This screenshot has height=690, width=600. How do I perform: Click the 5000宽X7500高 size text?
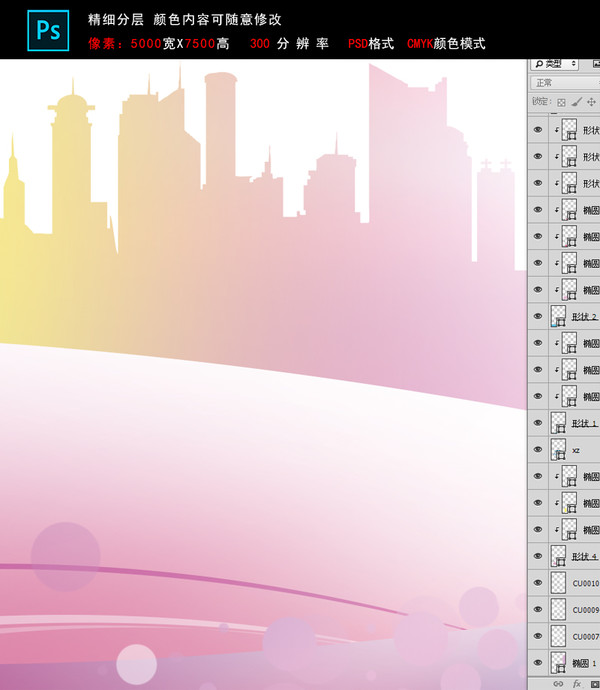(180, 44)
